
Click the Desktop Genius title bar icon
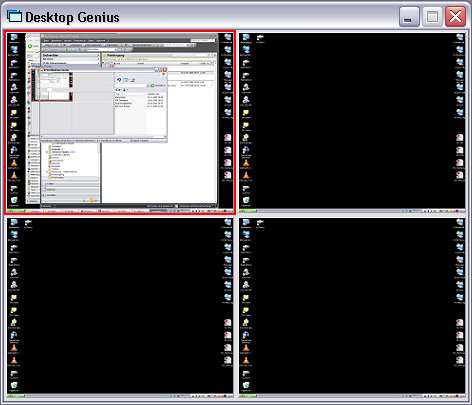[15, 16]
